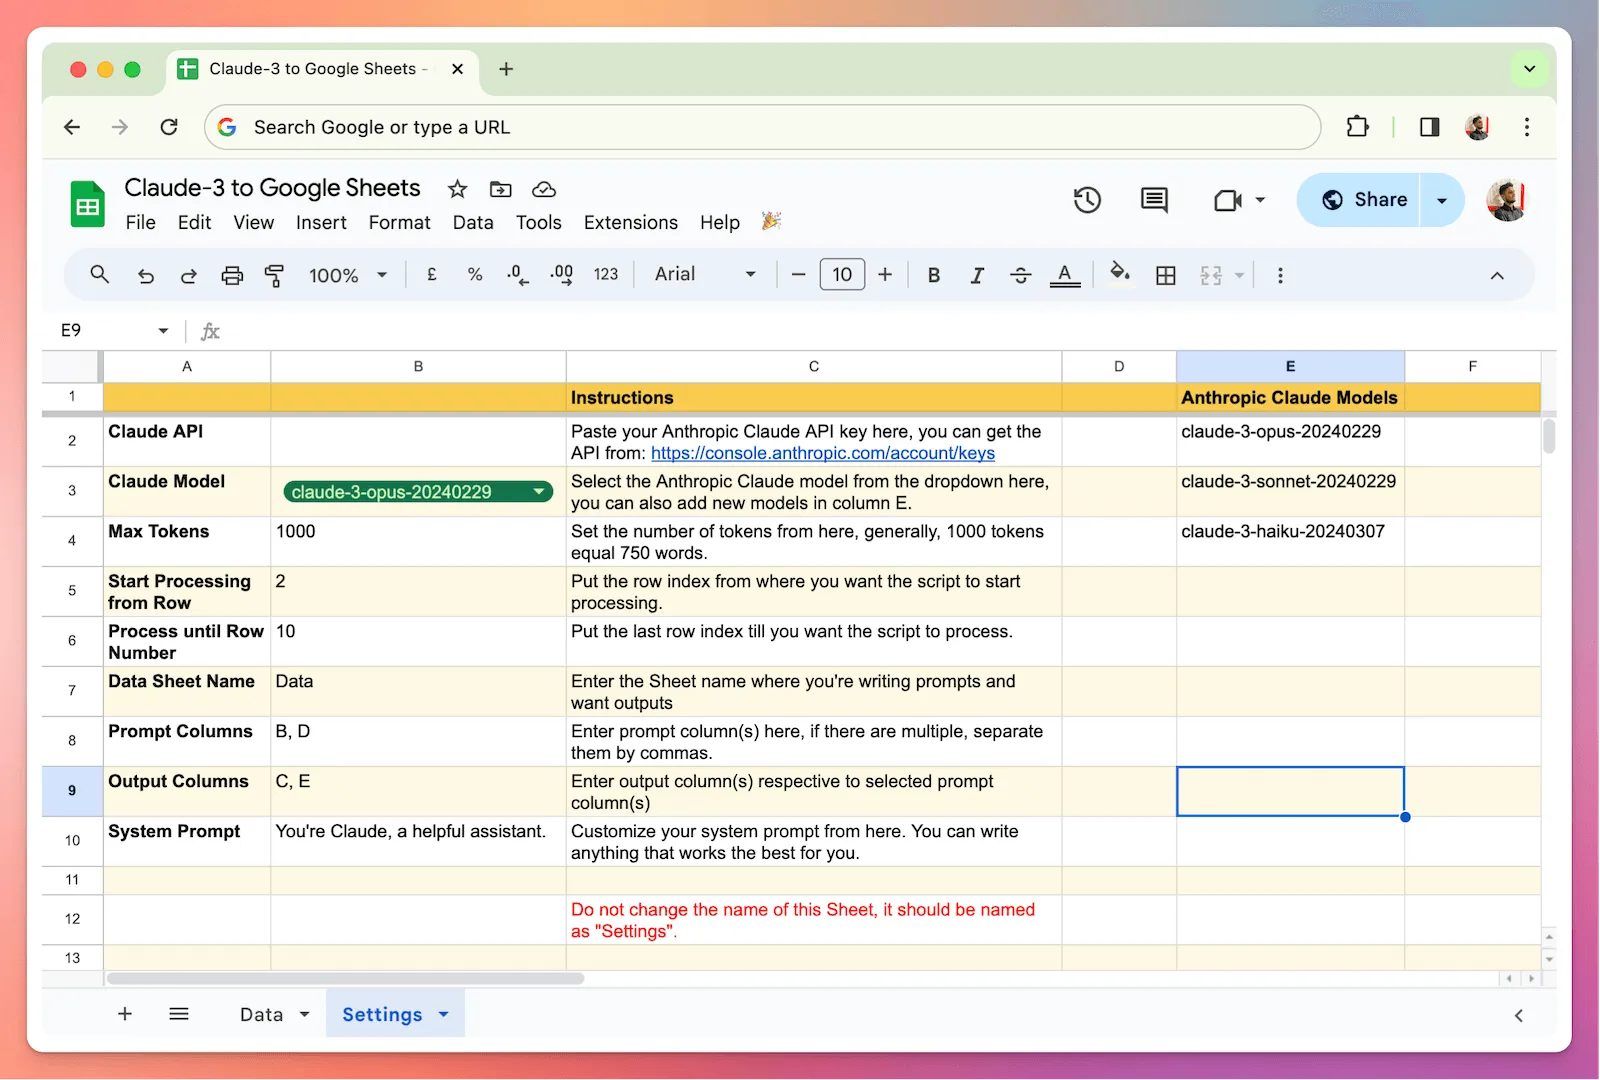Open the Settings sheet tab menu arrow
Viewport: 1600px width, 1080px height.
[x=444, y=1014]
